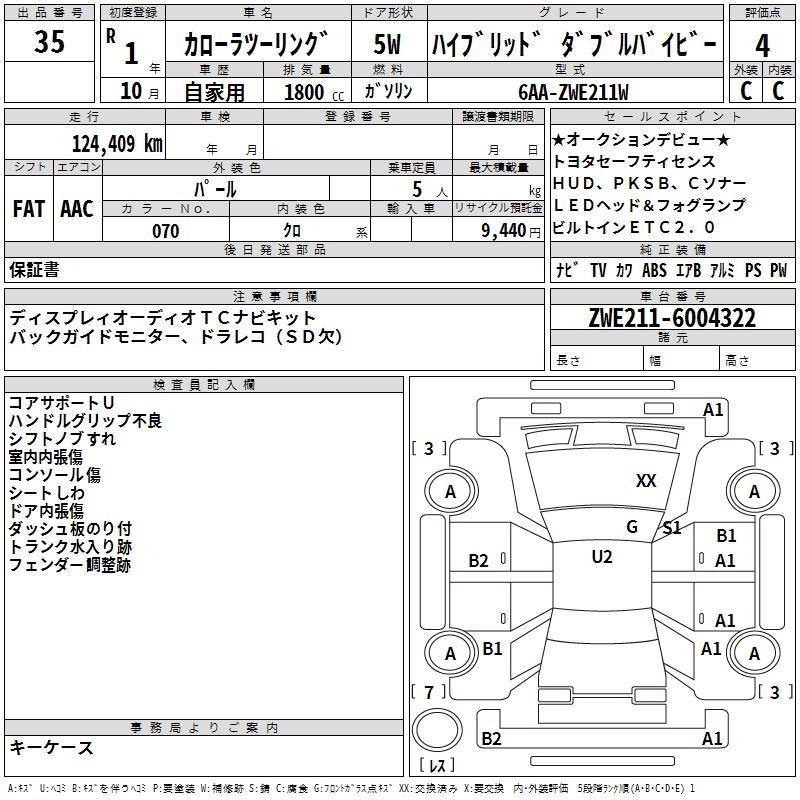Click the rear-right tire circle marked A
Viewport: 800px width, 800px height.
[x=754, y=654]
